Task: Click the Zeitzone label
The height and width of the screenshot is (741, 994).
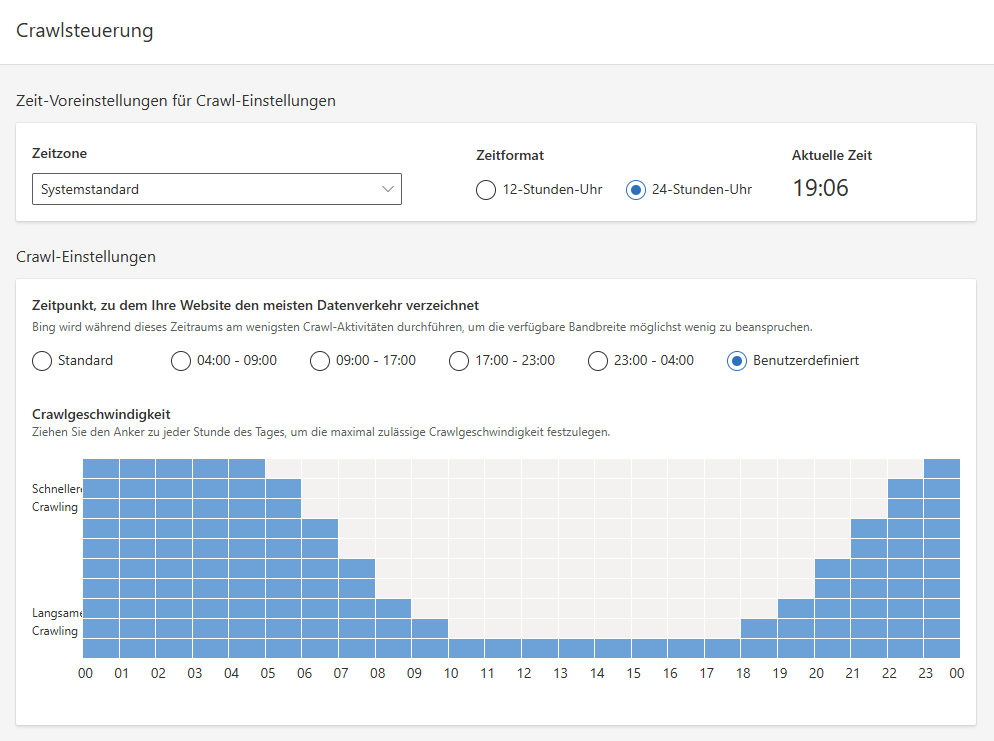Action: [x=60, y=153]
